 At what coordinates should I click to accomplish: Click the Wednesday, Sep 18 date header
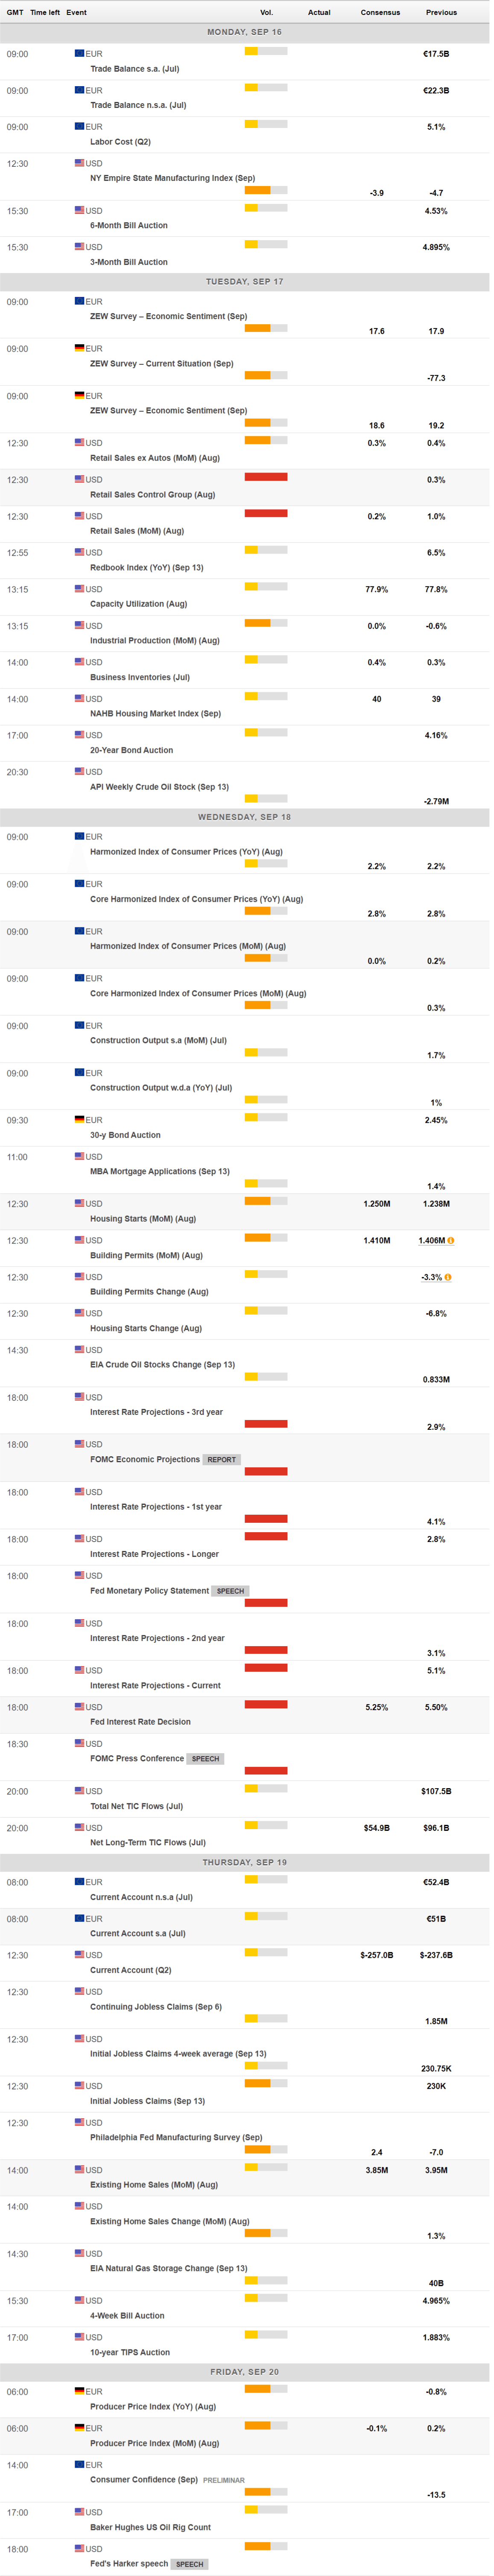point(244,817)
